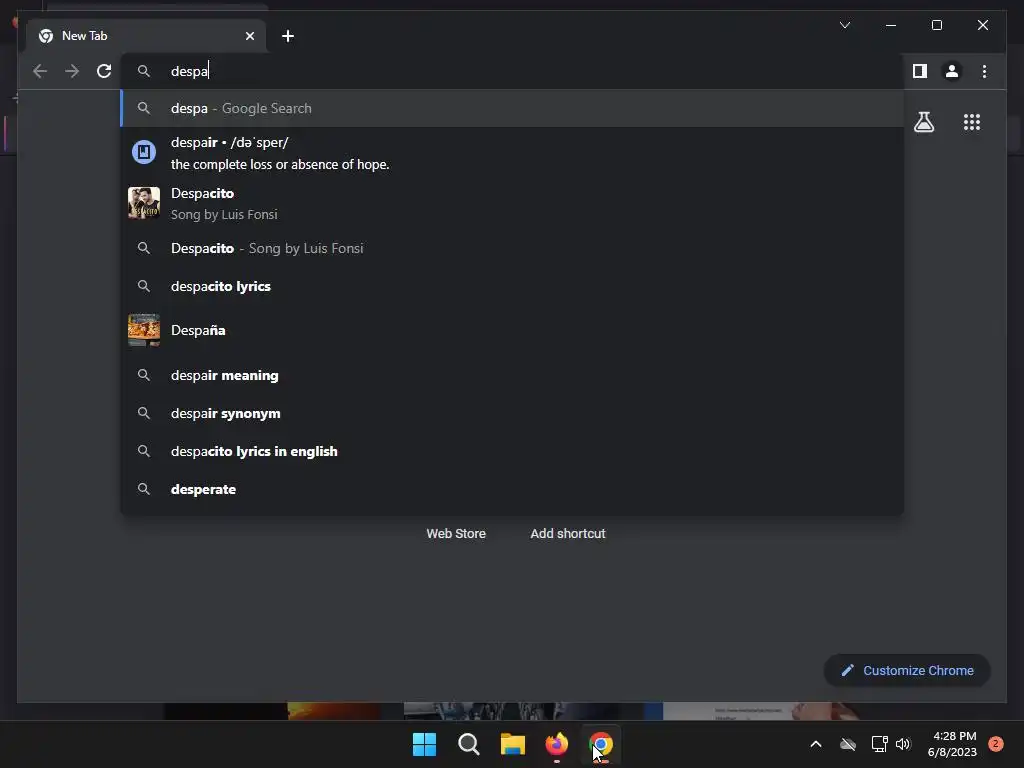Close the New Tab tab
This screenshot has height=768, width=1024.
[x=249, y=36]
